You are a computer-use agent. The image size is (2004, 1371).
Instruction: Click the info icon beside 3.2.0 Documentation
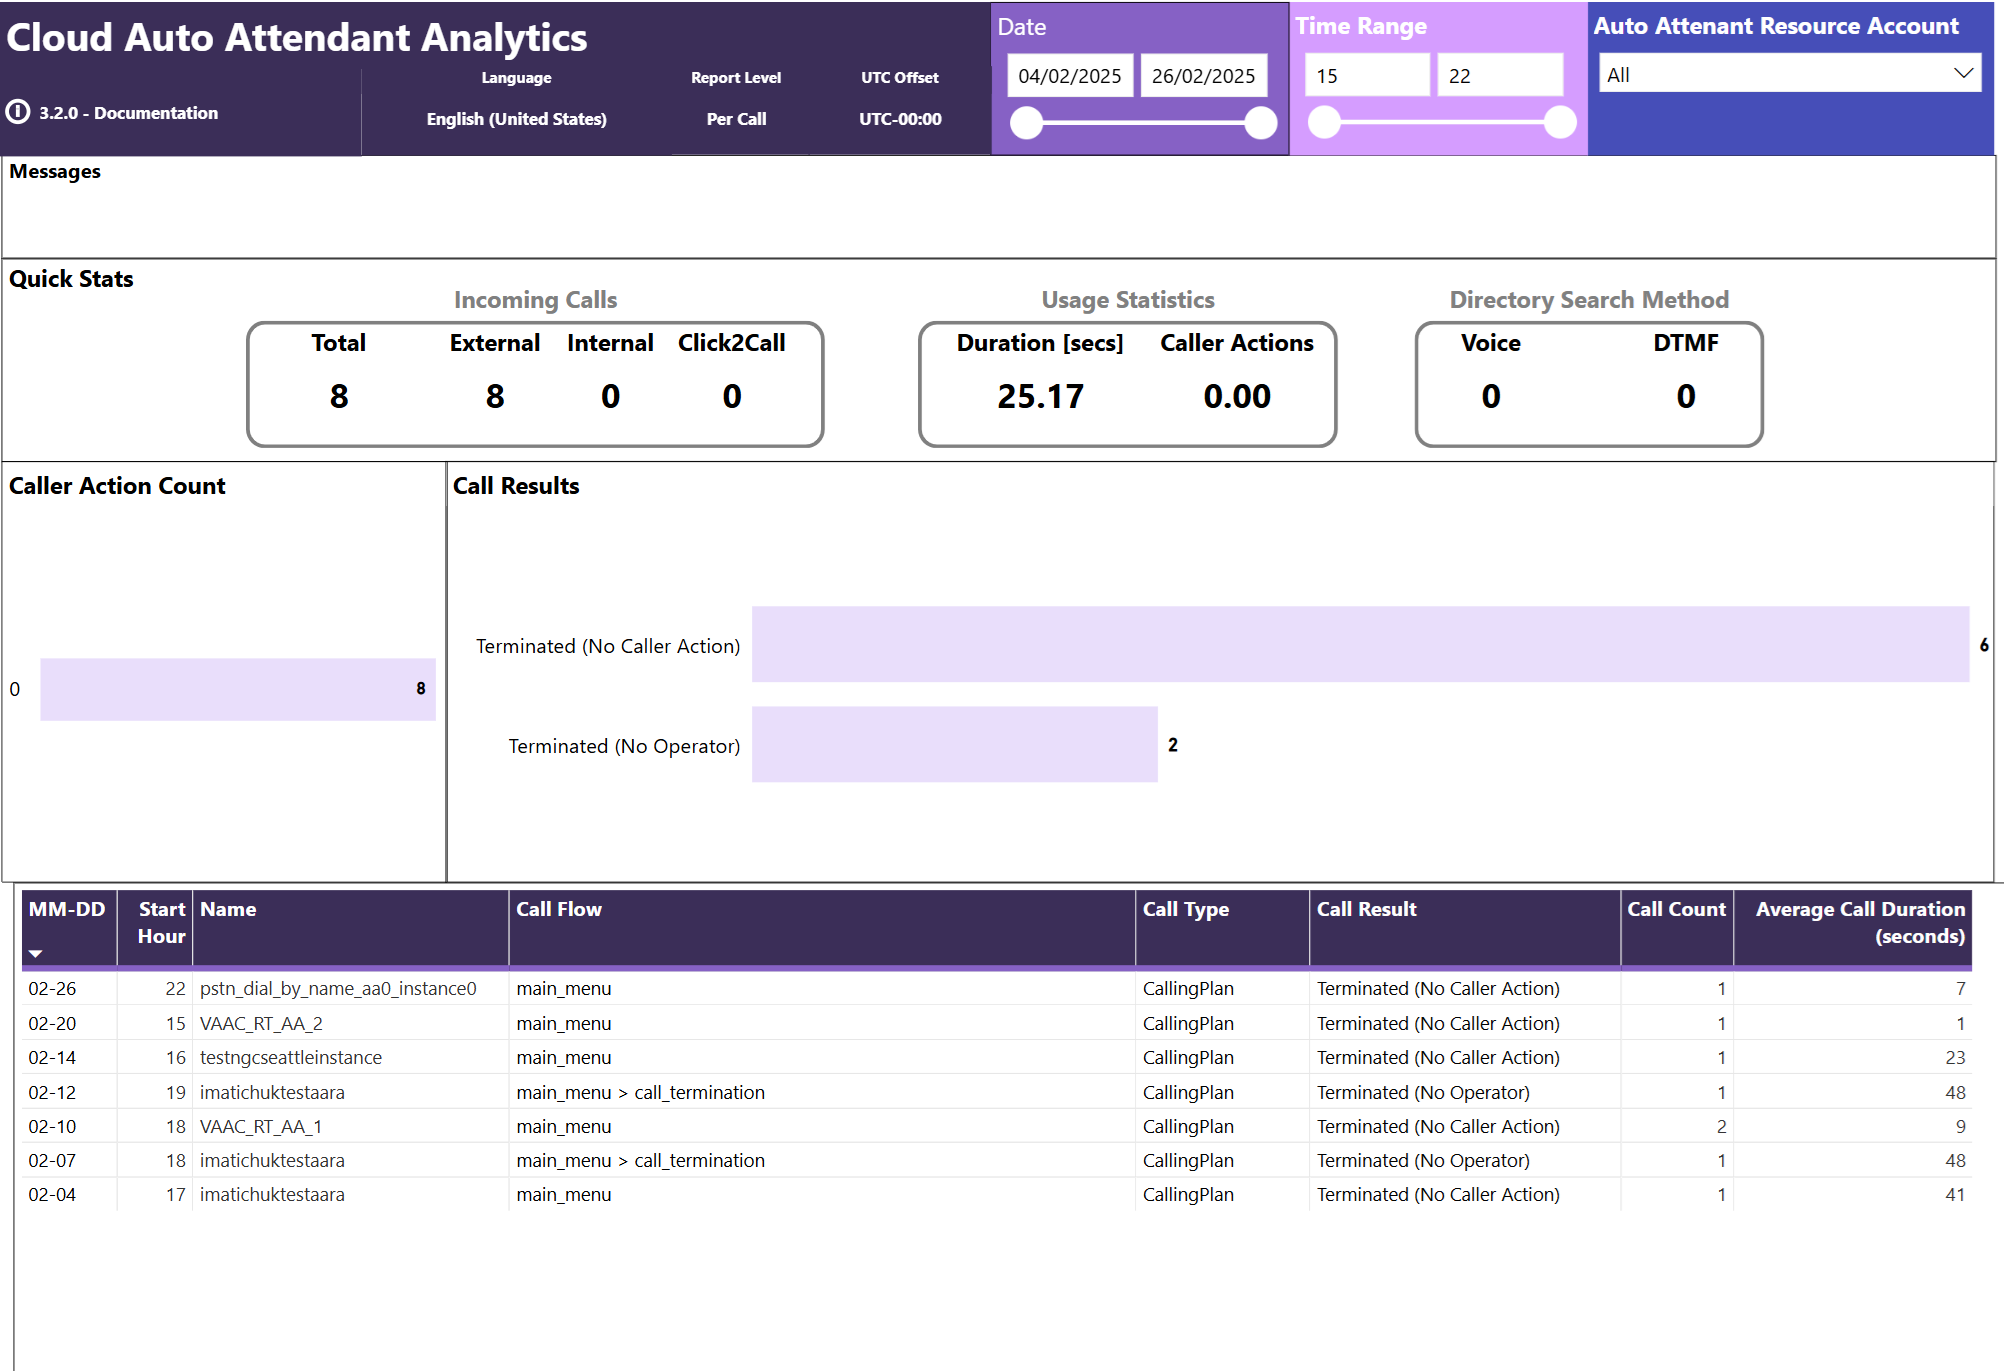click(x=18, y=112)
